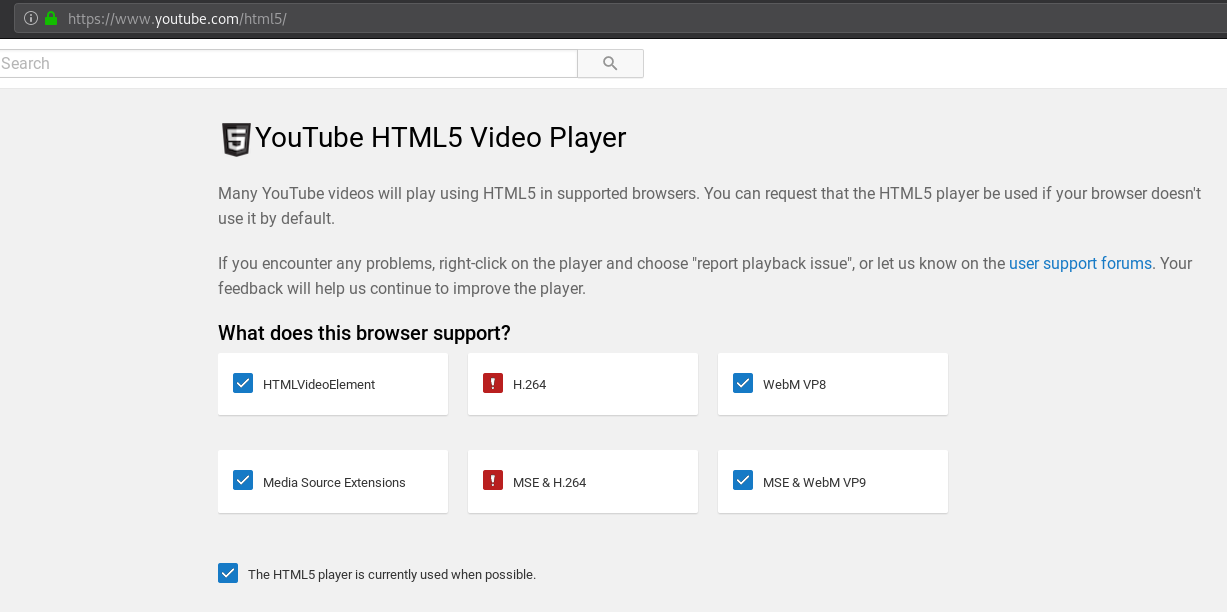Viewport: 1227px width, 612px height.
Task: Open the user support forums link
Action: coord(1080,264)
